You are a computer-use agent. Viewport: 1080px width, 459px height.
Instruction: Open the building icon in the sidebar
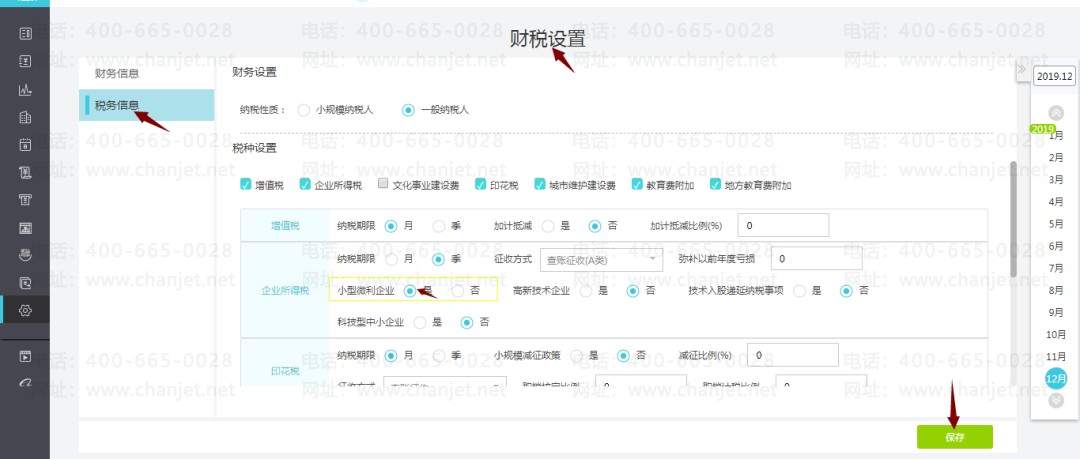(25, 117)
